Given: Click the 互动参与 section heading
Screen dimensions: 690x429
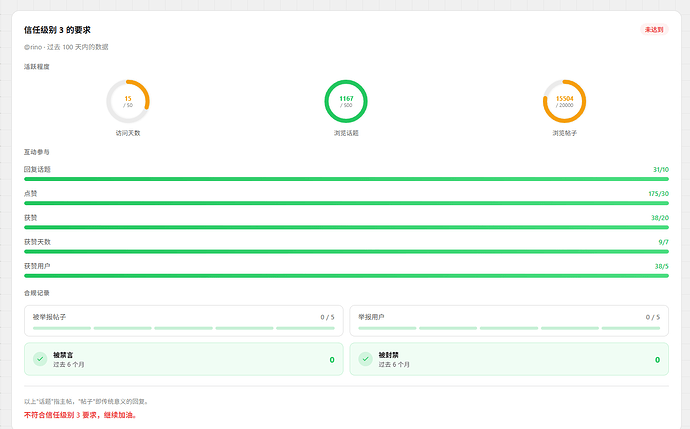Looking at the screenshot, I should pos(37,152).
